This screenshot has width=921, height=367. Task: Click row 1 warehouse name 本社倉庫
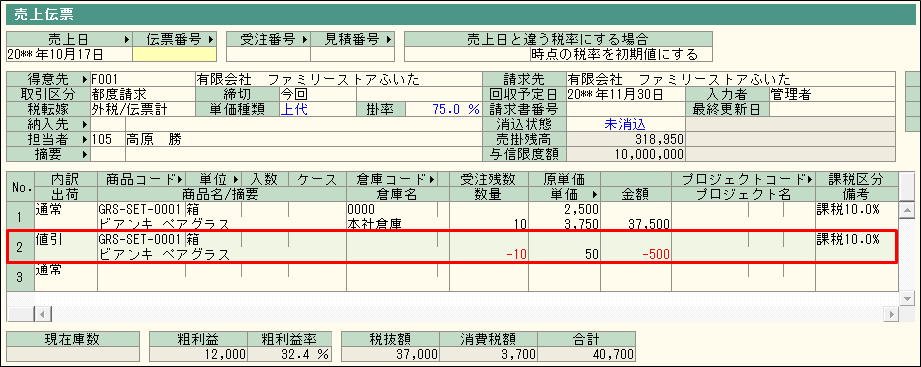point(397,224)
